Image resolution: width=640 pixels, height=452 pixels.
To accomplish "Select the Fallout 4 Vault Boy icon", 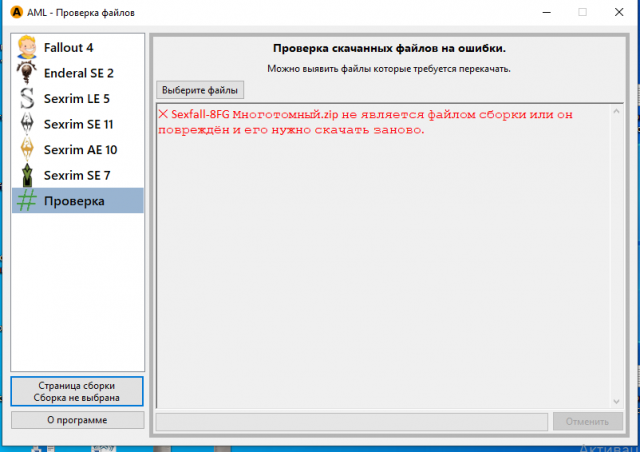I will (x=28, y=47).
